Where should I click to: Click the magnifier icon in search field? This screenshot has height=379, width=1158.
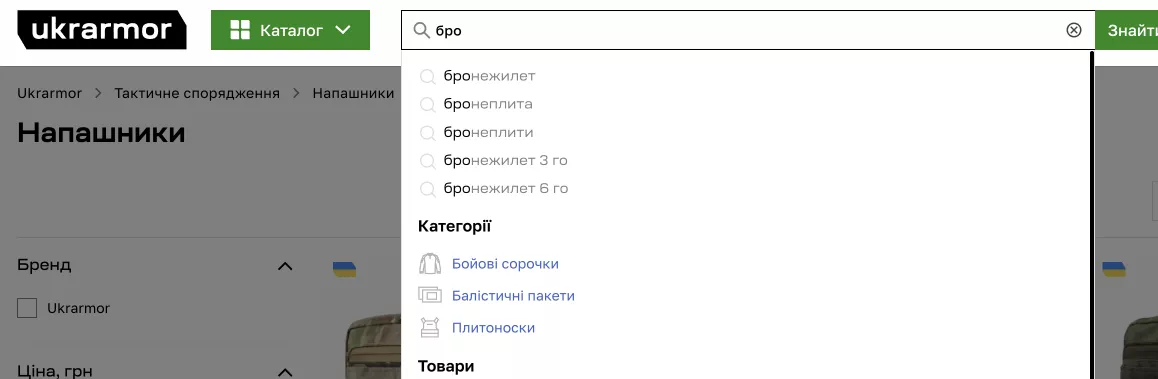[421, 30]
